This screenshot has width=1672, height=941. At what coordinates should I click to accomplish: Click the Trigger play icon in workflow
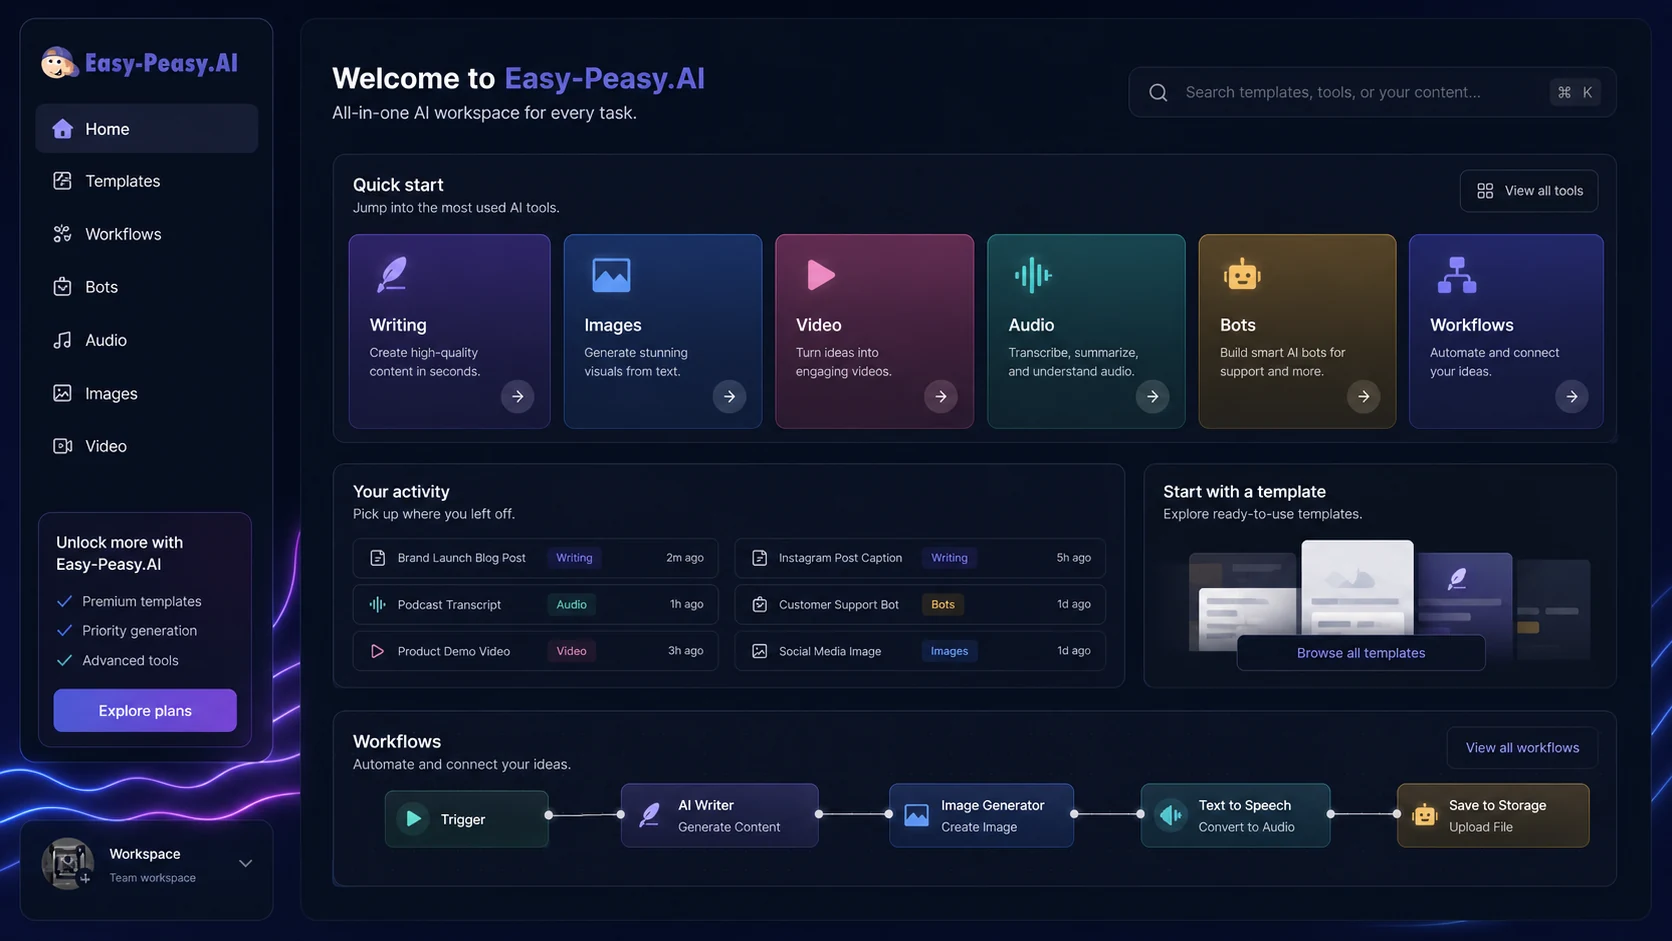tap(413, 819)
